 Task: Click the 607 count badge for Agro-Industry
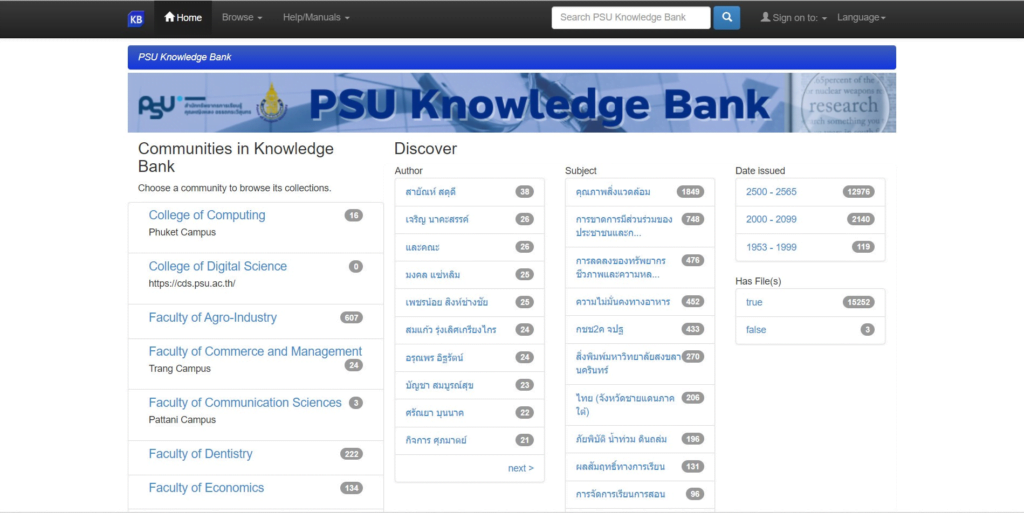click(x=351, y=318)
